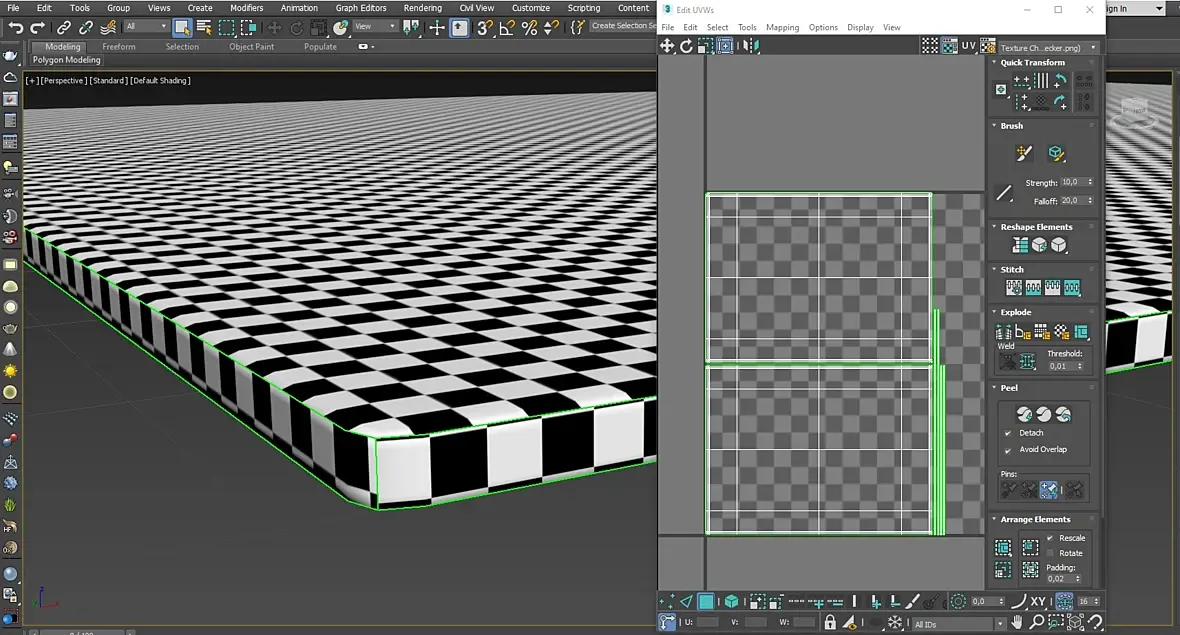Viewport: 1180px width, 635px height.
Task: Select the Rotate tool in Edit UVWs
Action: point(686,46)
